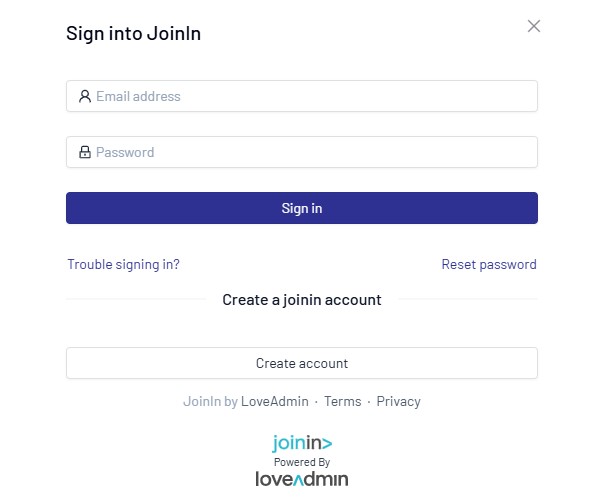Click the divider line left of Create a joinin account
The height and width of the screenshot is (497, 603).
[136, 299]
